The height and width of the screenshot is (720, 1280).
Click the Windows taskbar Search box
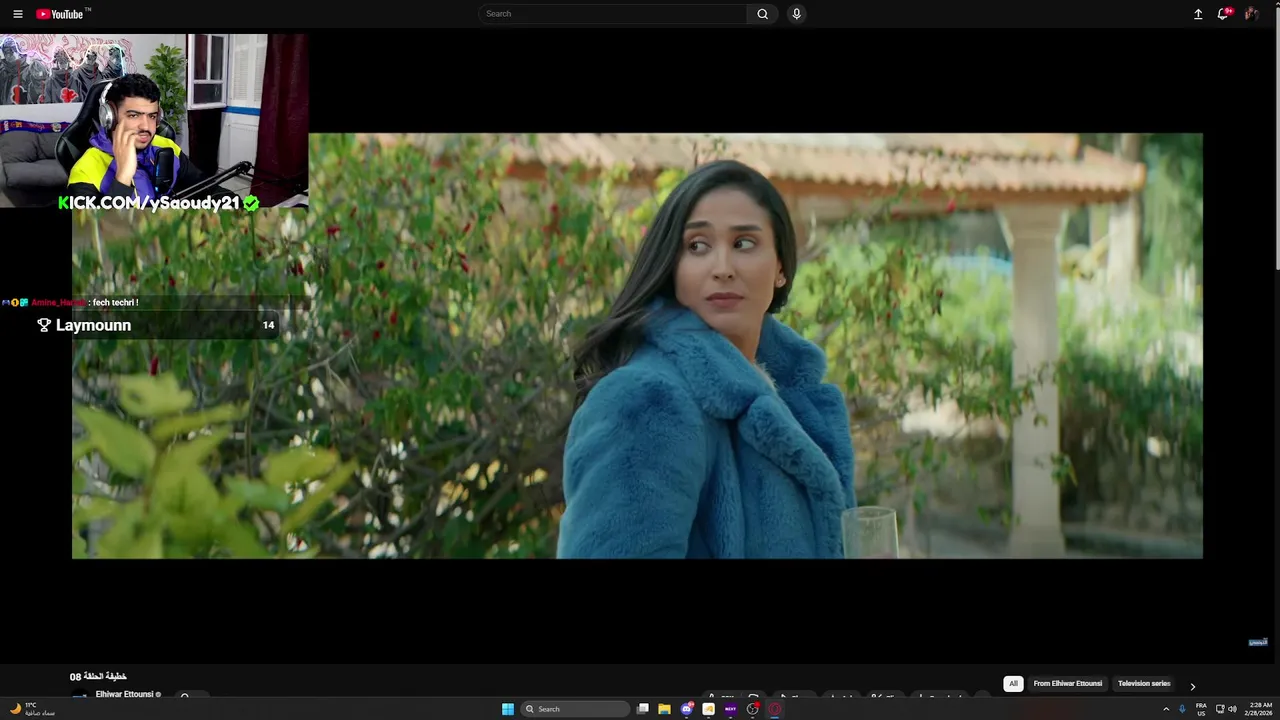pos(575,709)
